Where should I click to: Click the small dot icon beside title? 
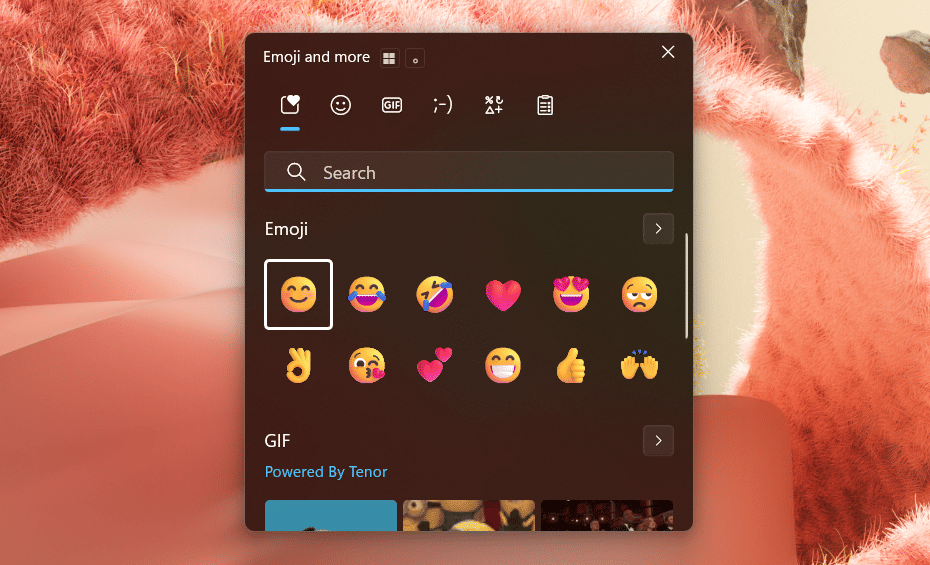pos(415,59)
